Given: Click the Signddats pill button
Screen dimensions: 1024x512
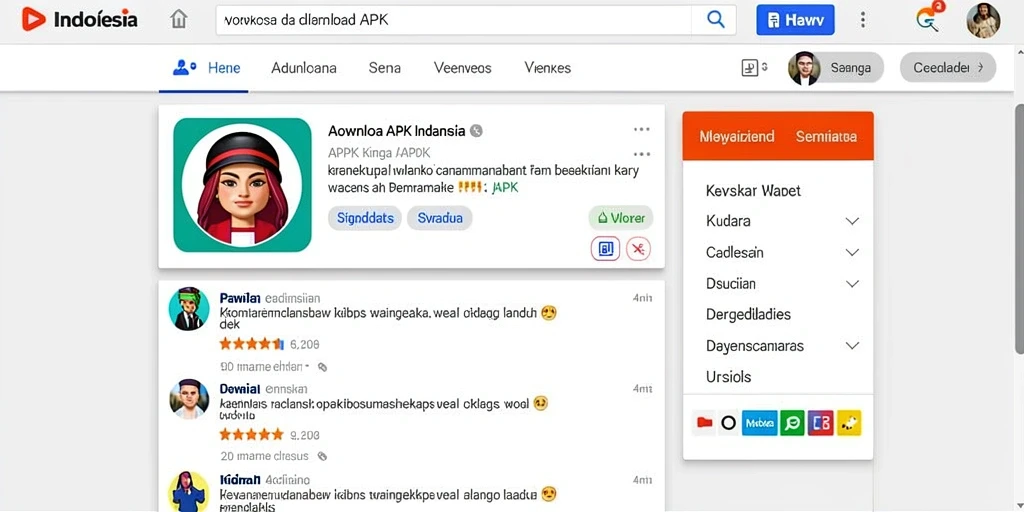Looking at the screenshot, I should coord(365,218).
